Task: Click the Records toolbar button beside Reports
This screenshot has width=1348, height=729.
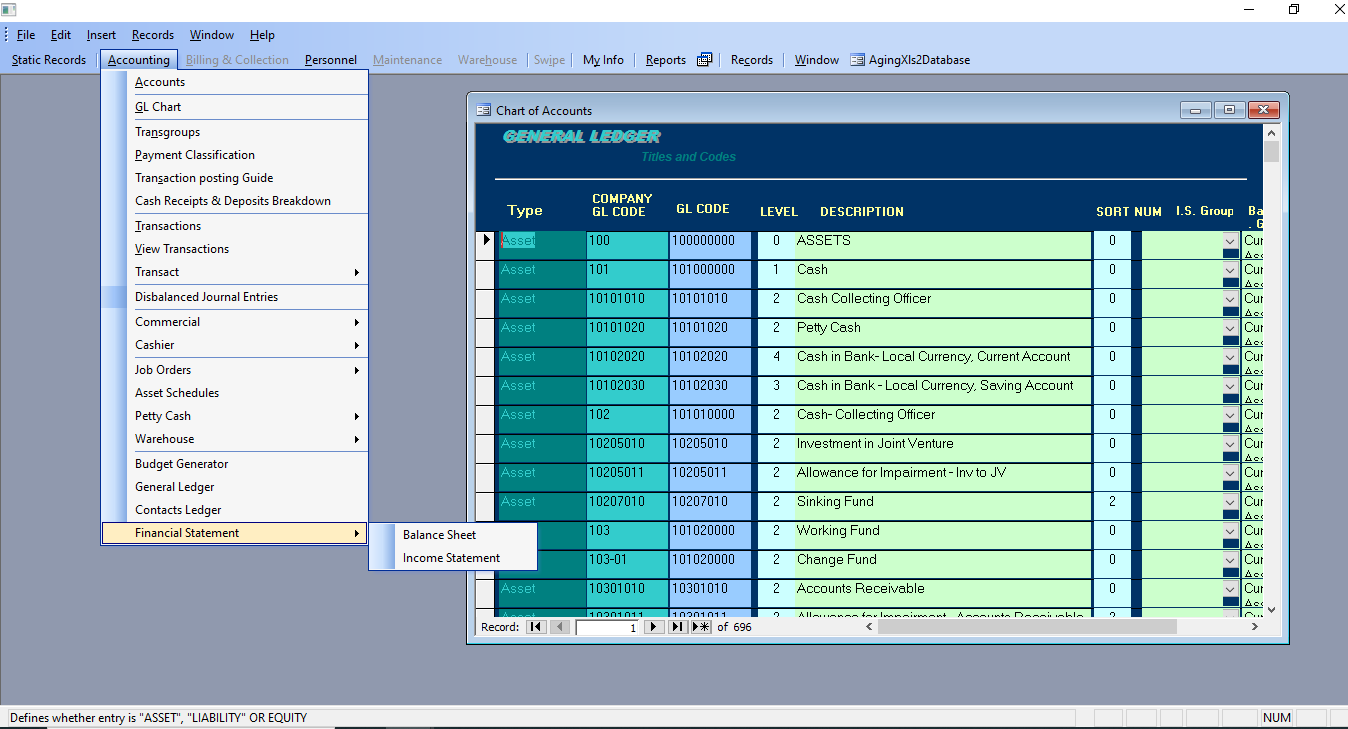Action: click(x=752, y=60)
